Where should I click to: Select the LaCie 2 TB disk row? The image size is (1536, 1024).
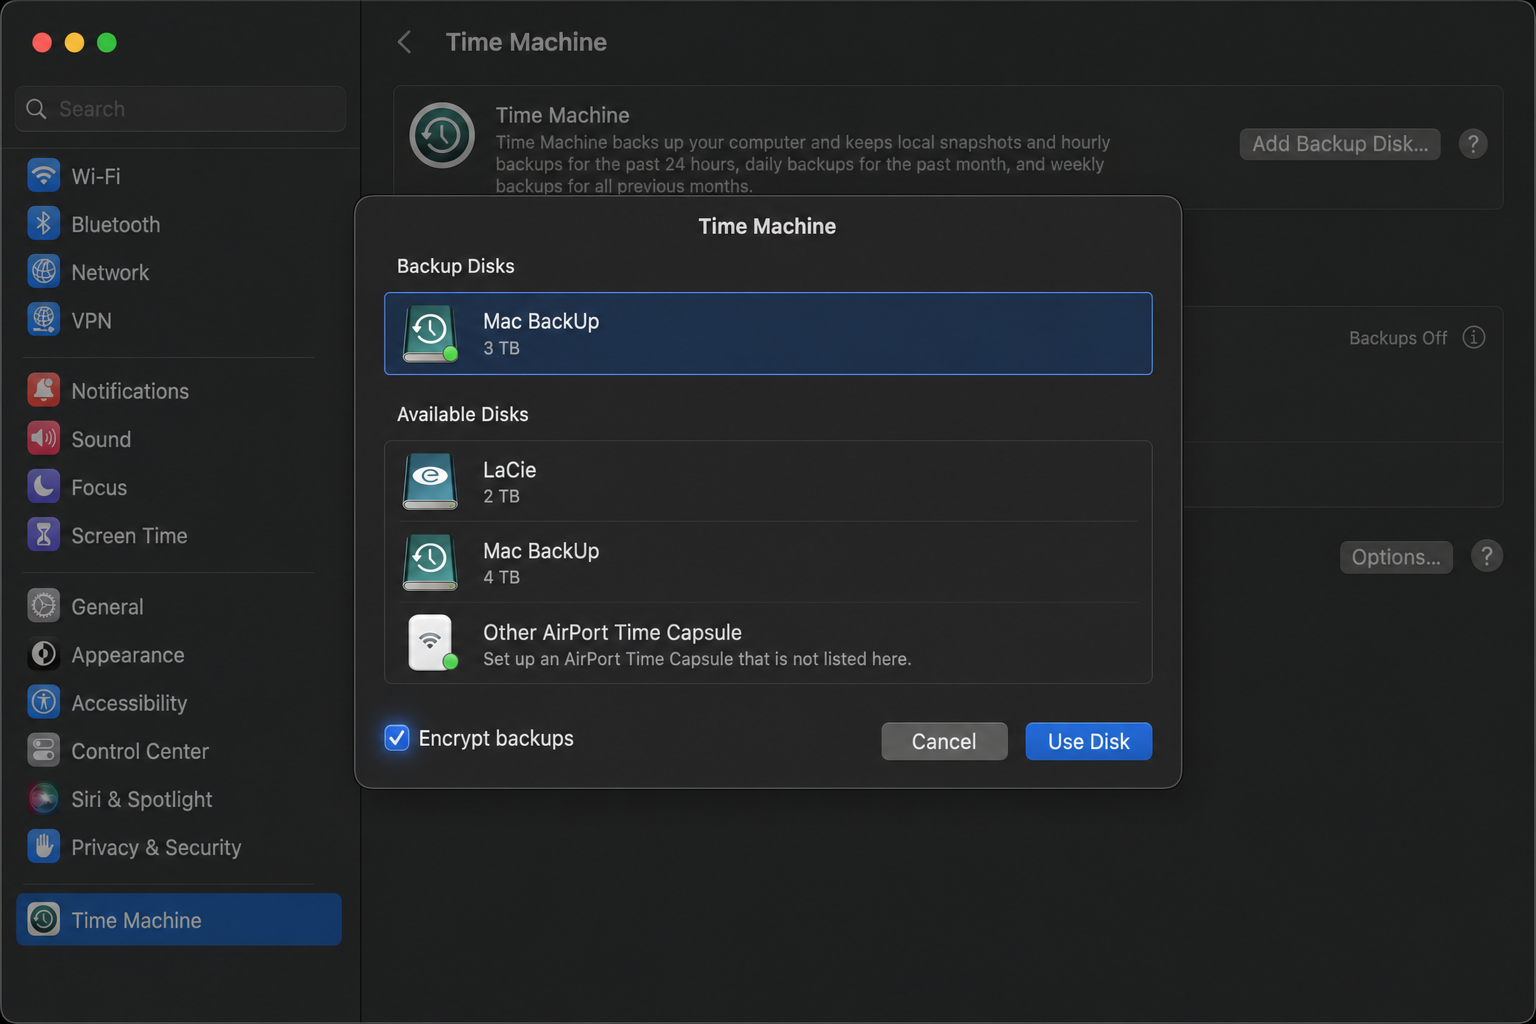[768, 481]
